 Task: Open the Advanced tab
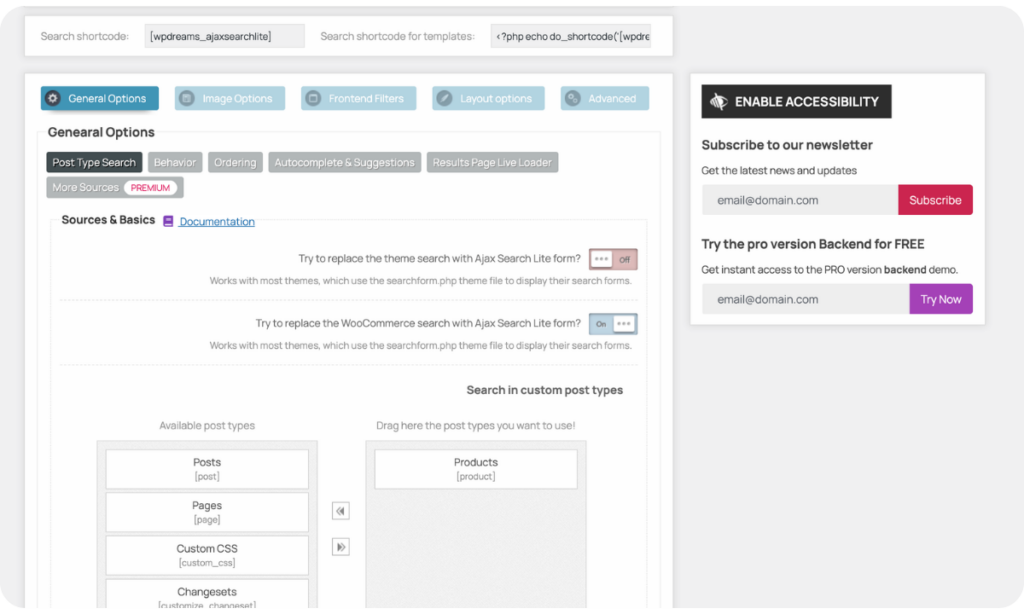(605, 98)
